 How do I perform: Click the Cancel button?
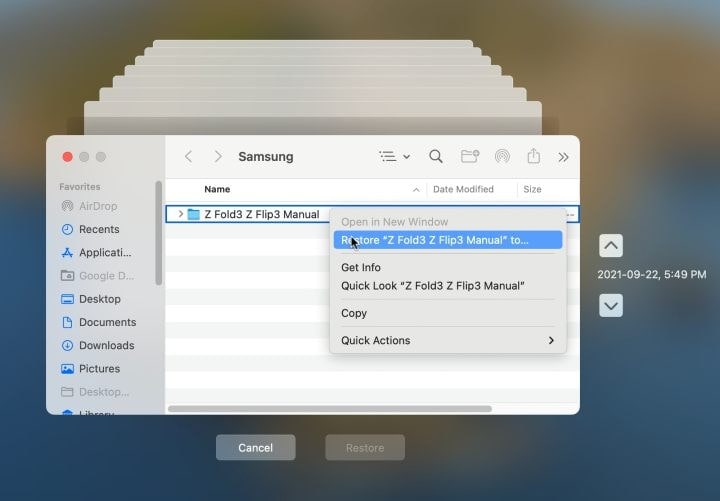(x=256, y=448)
